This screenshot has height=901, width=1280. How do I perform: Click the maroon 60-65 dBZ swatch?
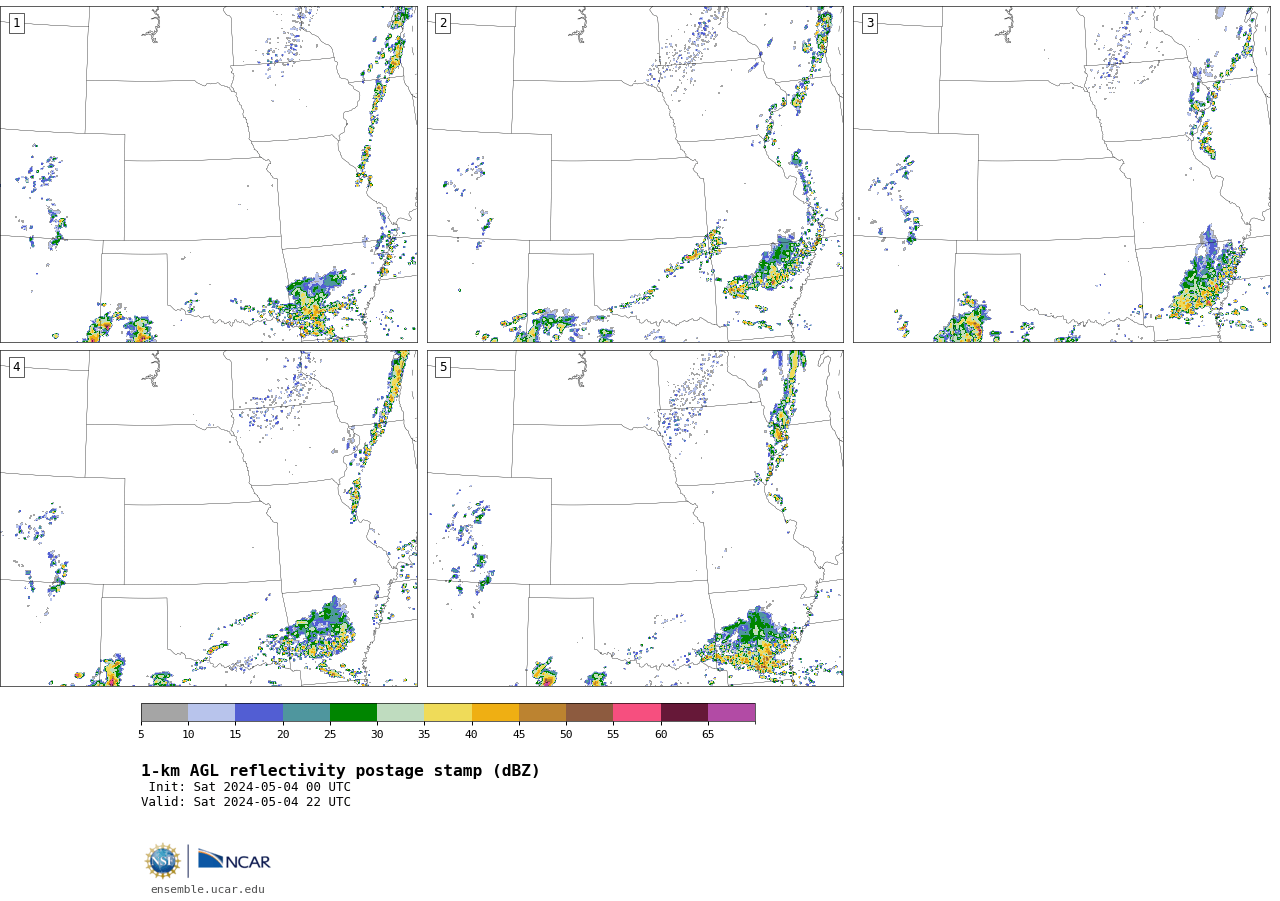(x=684, y=712)
